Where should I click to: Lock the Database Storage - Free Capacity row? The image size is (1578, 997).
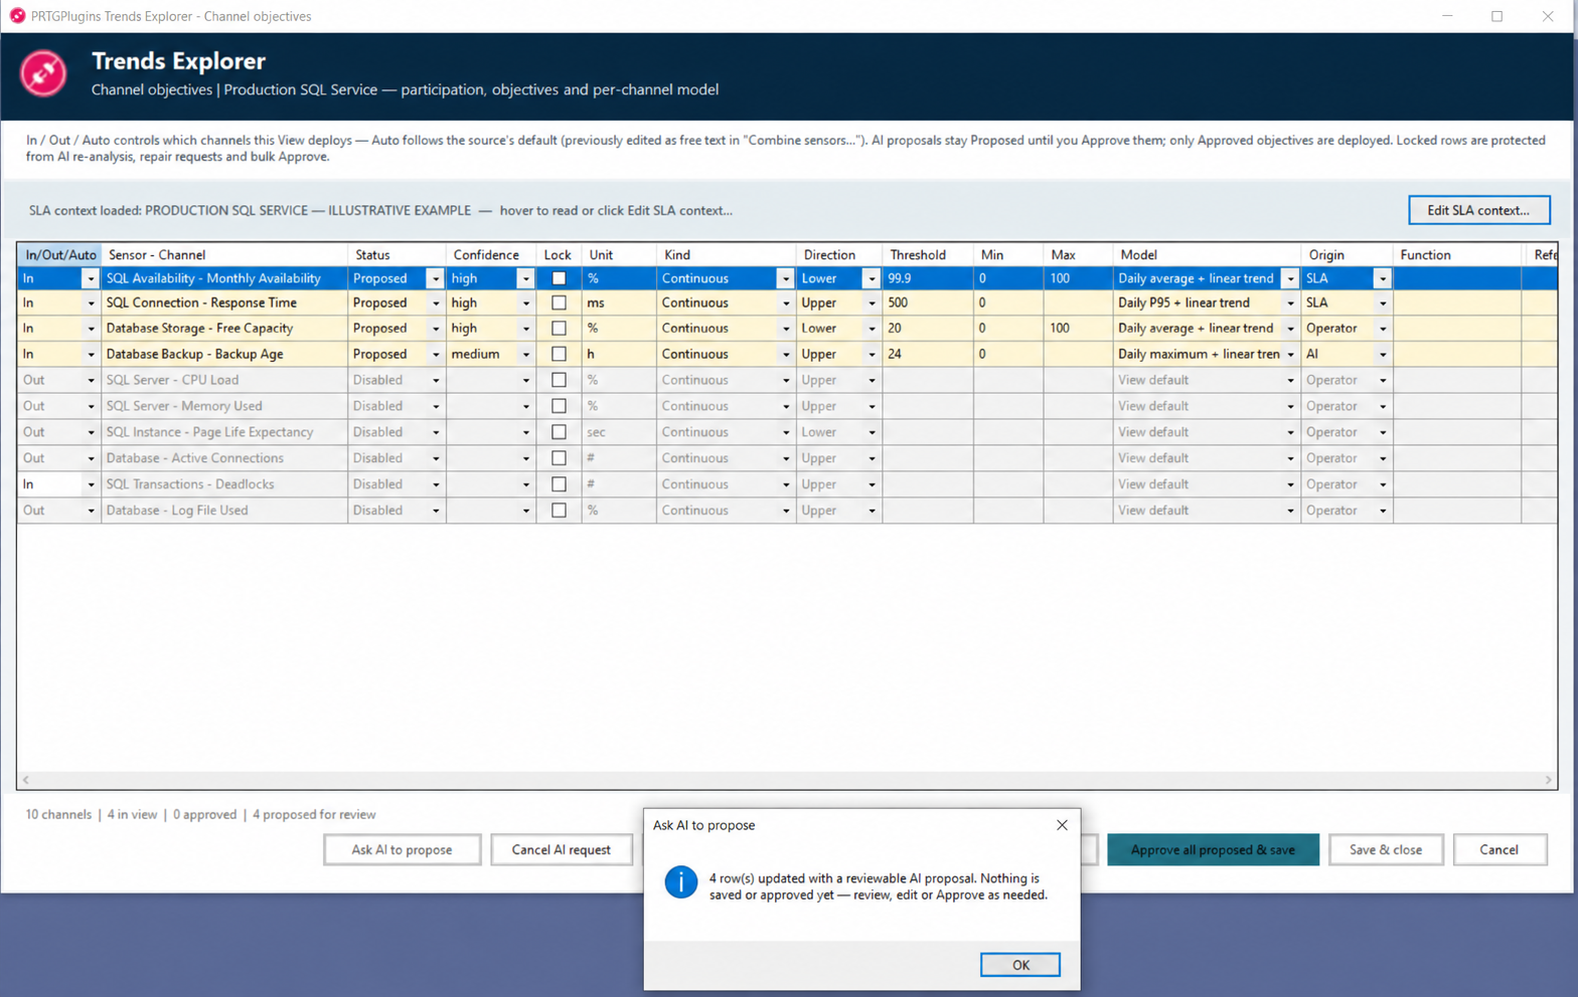[559, 328]
